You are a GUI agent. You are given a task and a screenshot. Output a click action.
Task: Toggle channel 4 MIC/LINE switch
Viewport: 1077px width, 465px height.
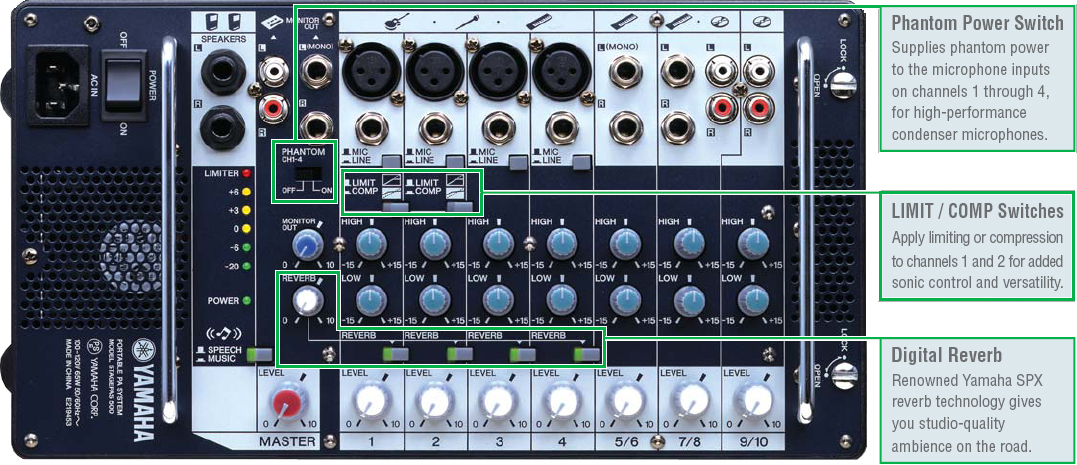coord(582,162)
